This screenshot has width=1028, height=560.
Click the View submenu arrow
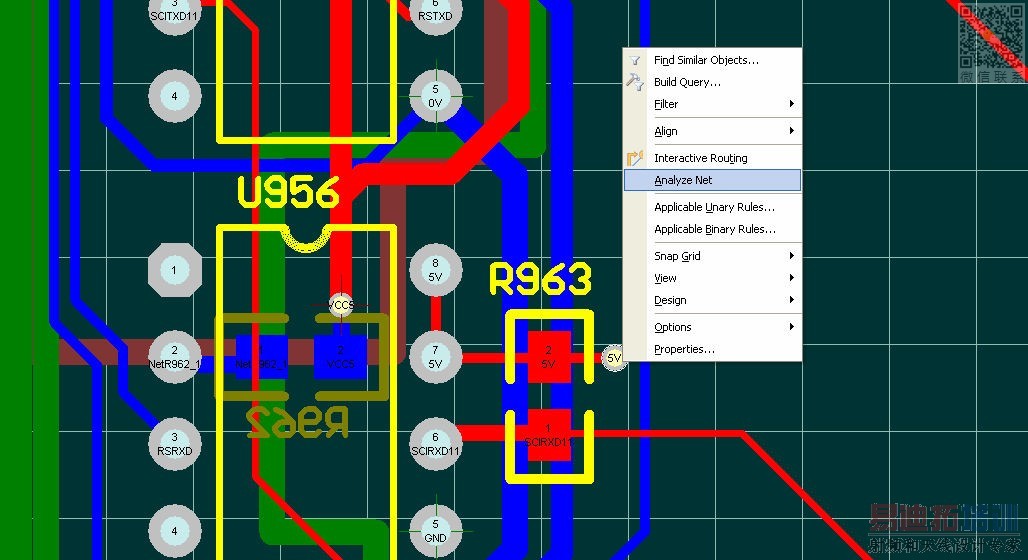click(x=791, y=278)
